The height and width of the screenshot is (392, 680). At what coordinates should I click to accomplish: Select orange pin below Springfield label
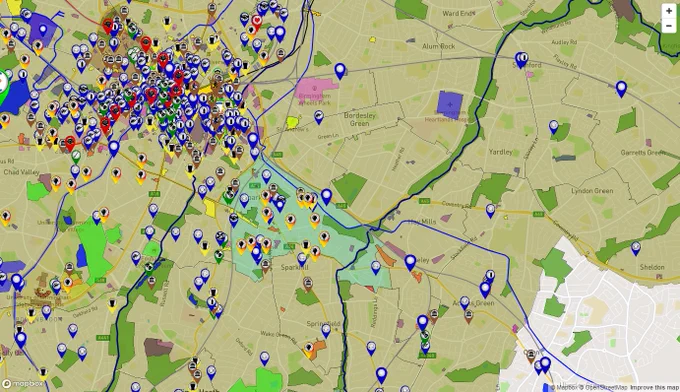308,350
